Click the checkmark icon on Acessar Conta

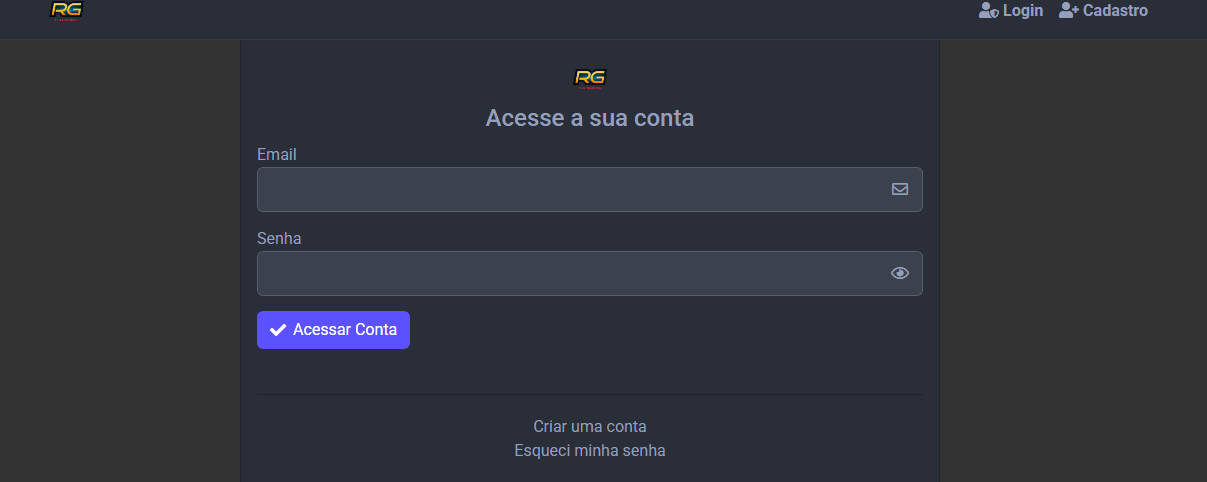click(278, 330)
